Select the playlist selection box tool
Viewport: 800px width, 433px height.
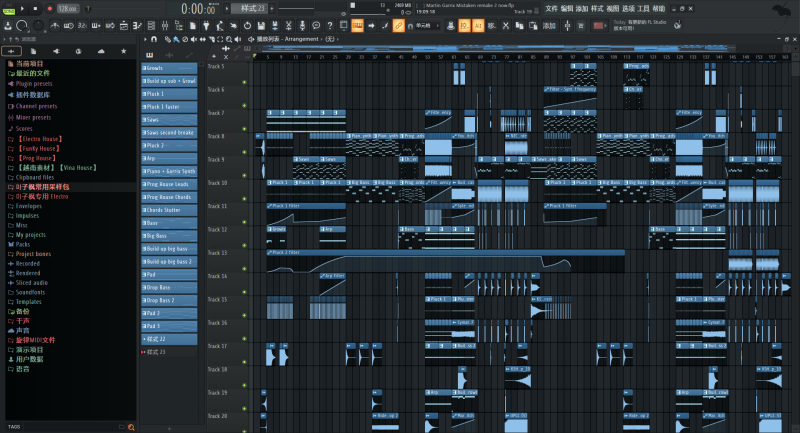220,39
